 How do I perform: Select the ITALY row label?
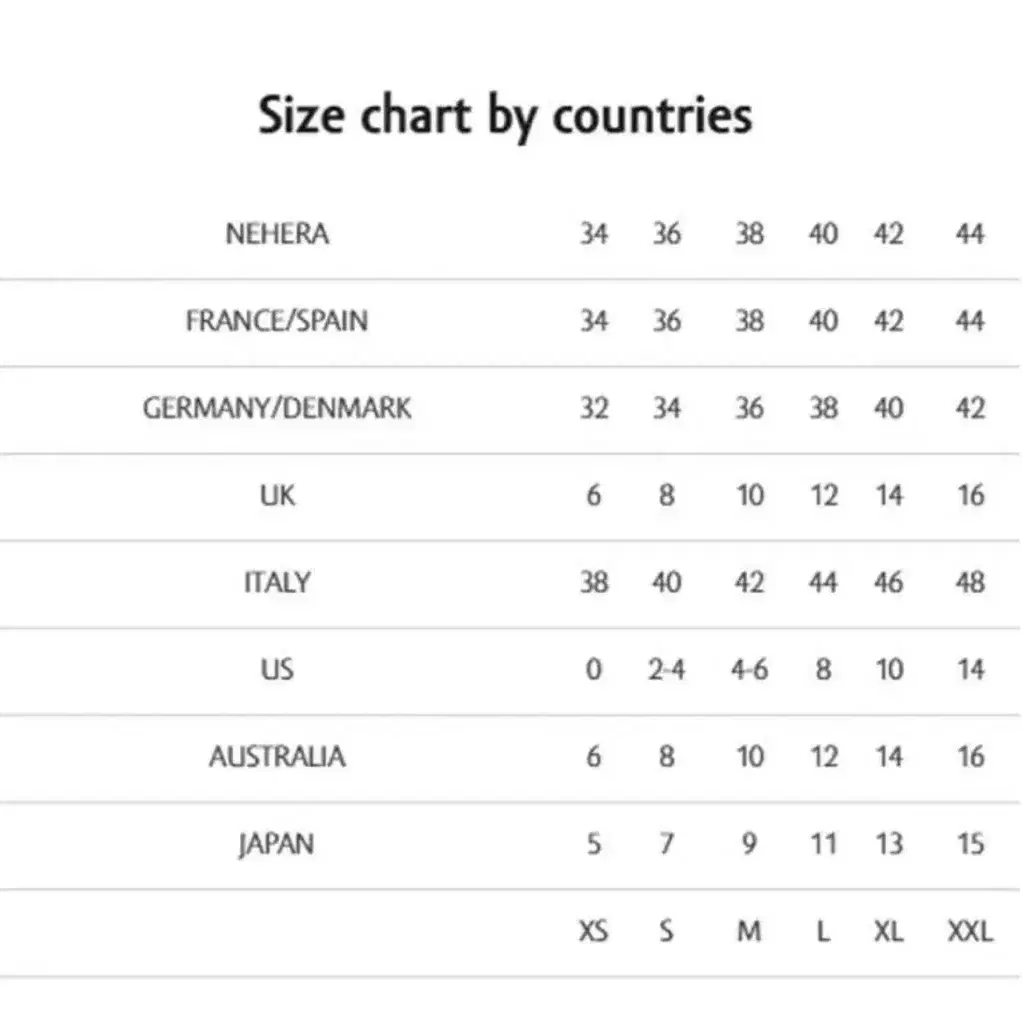277,582
